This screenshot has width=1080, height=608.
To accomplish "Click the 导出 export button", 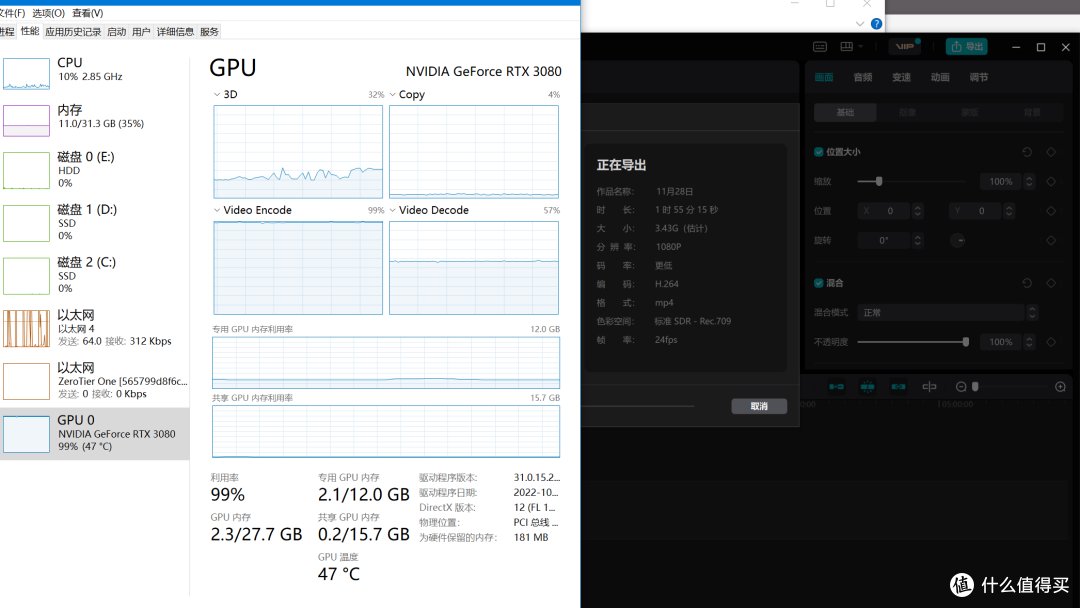I will pyautogui.click(x=966, y=46).
